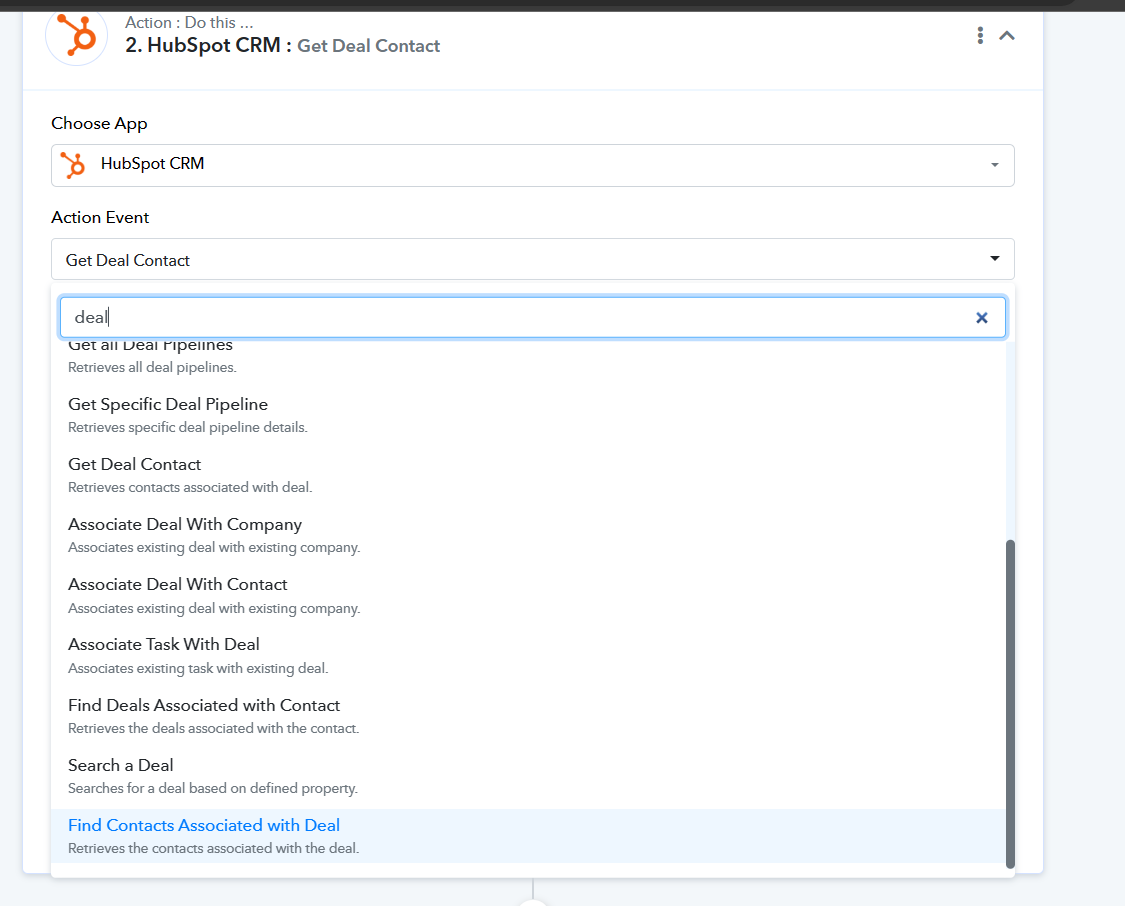Click the 'Choose App' label
The width and height of the screenshot is (1125, 906).
click(99, 123)
